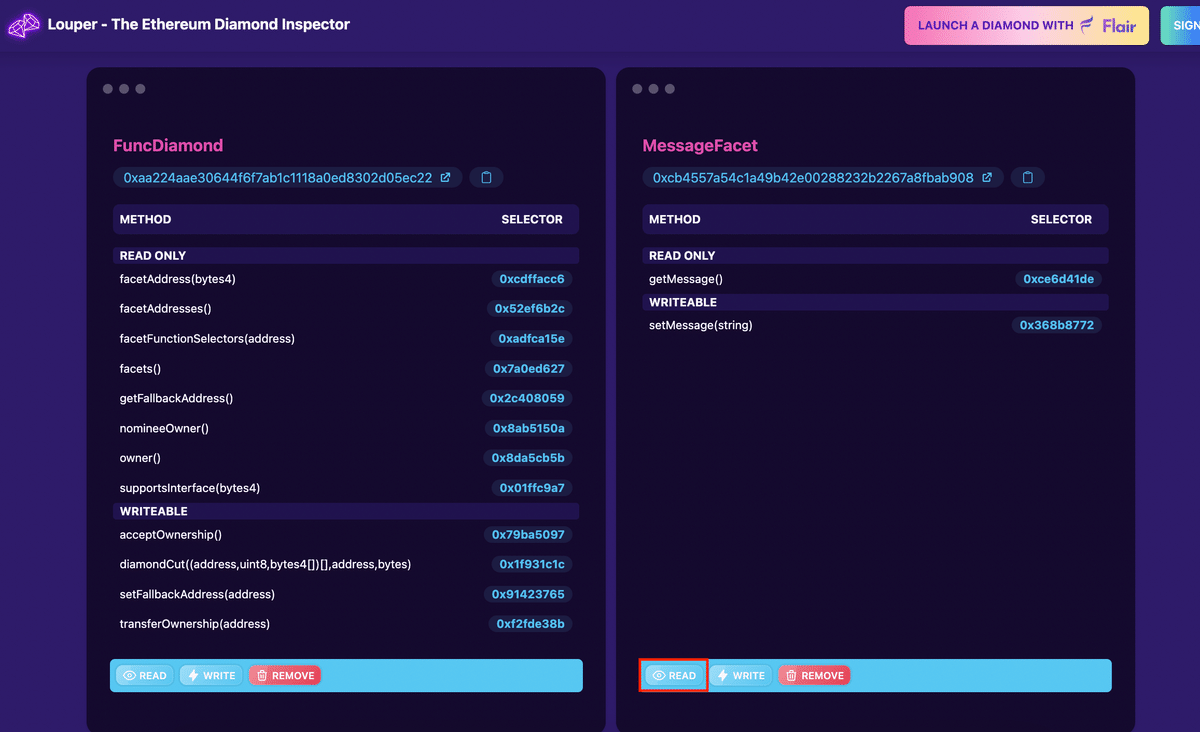Click REMOVE button under FuncDiamond
Image resolution: width=1200 pixels, height=732 pixels.
(285, 676)
